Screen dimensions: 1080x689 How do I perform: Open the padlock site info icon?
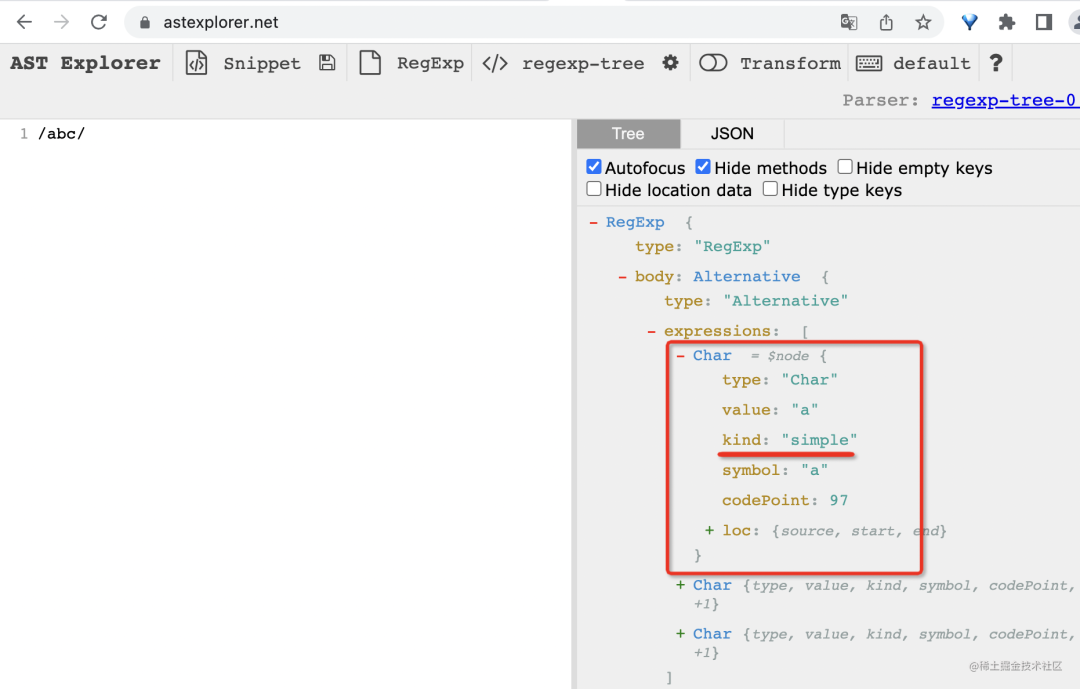pyautogui.click(x=145, y=23)
